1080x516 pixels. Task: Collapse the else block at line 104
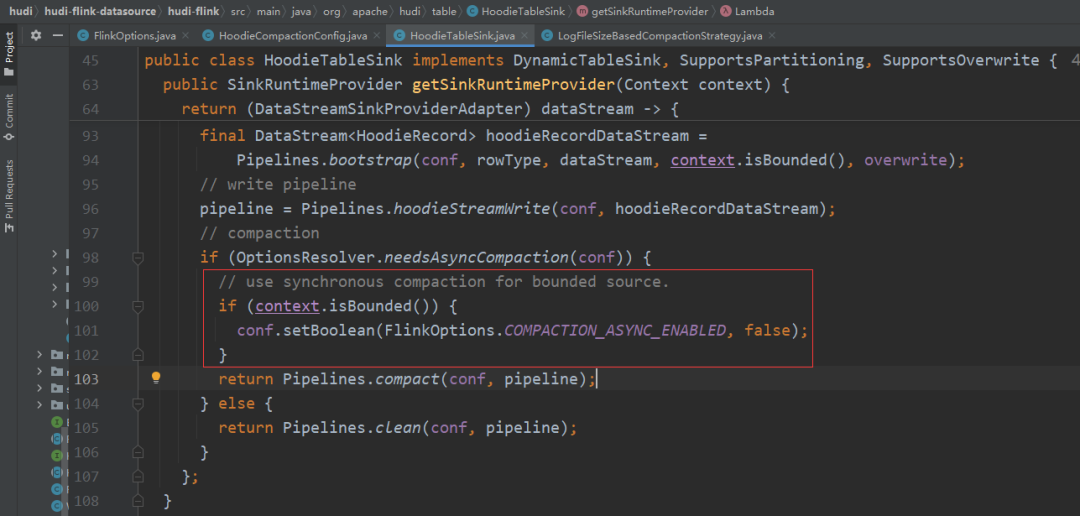point(138,403)
